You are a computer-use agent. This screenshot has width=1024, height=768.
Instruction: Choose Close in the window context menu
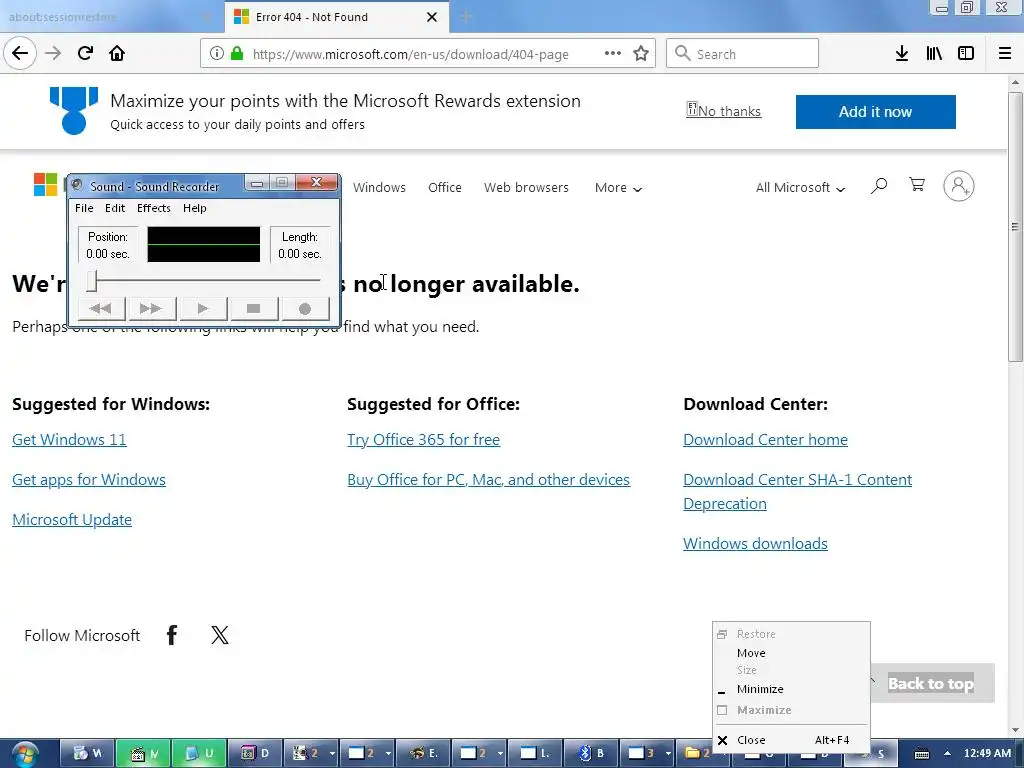point(791,740)
